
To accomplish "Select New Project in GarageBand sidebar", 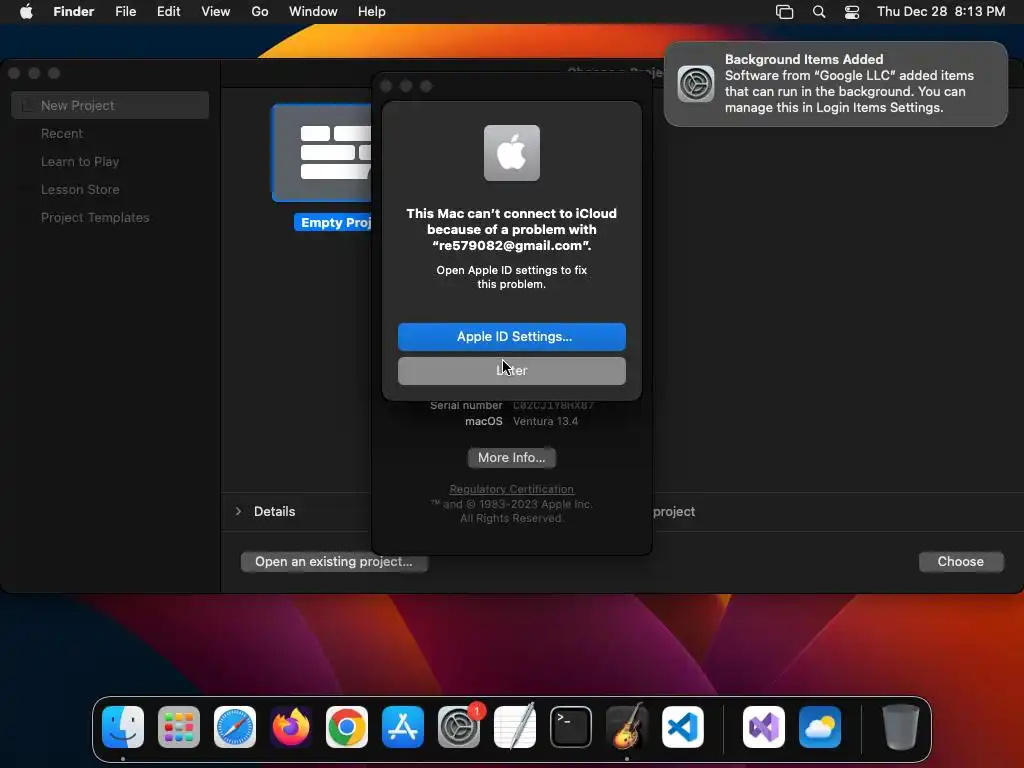I will pyautogui.click(x=110, y=105).
